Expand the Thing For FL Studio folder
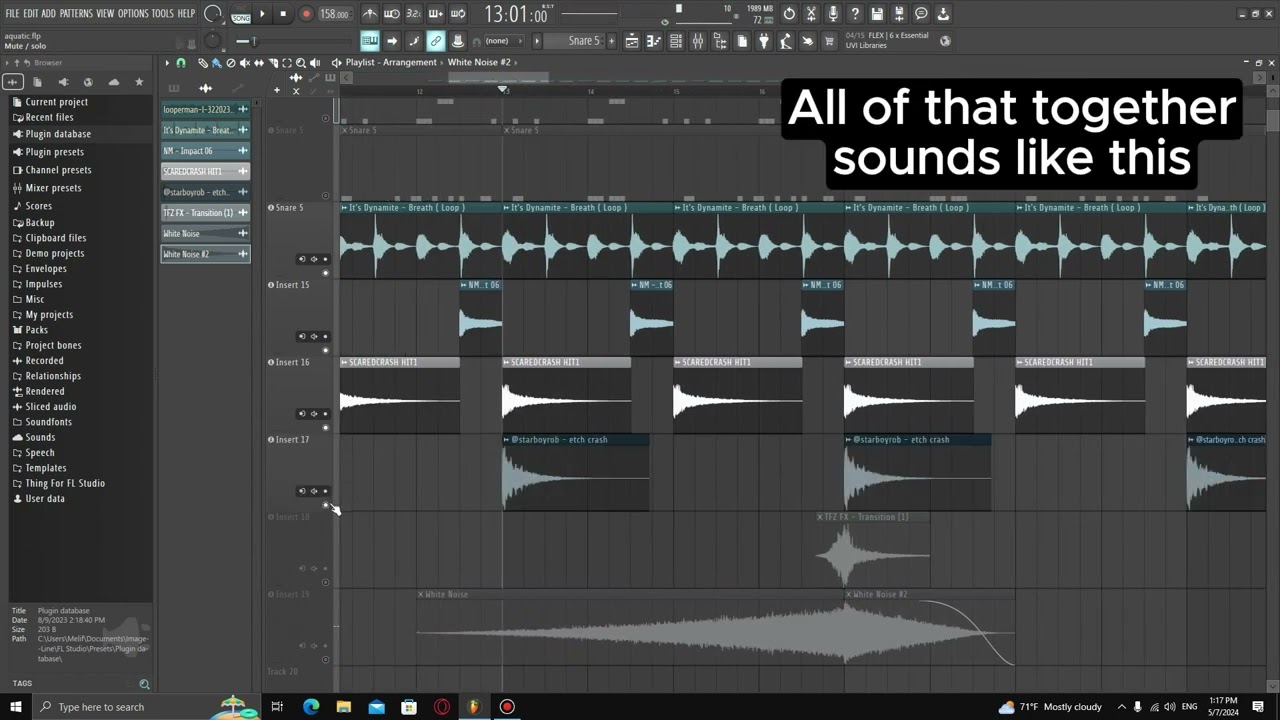The image size is (1280, 720). point(65,483)
